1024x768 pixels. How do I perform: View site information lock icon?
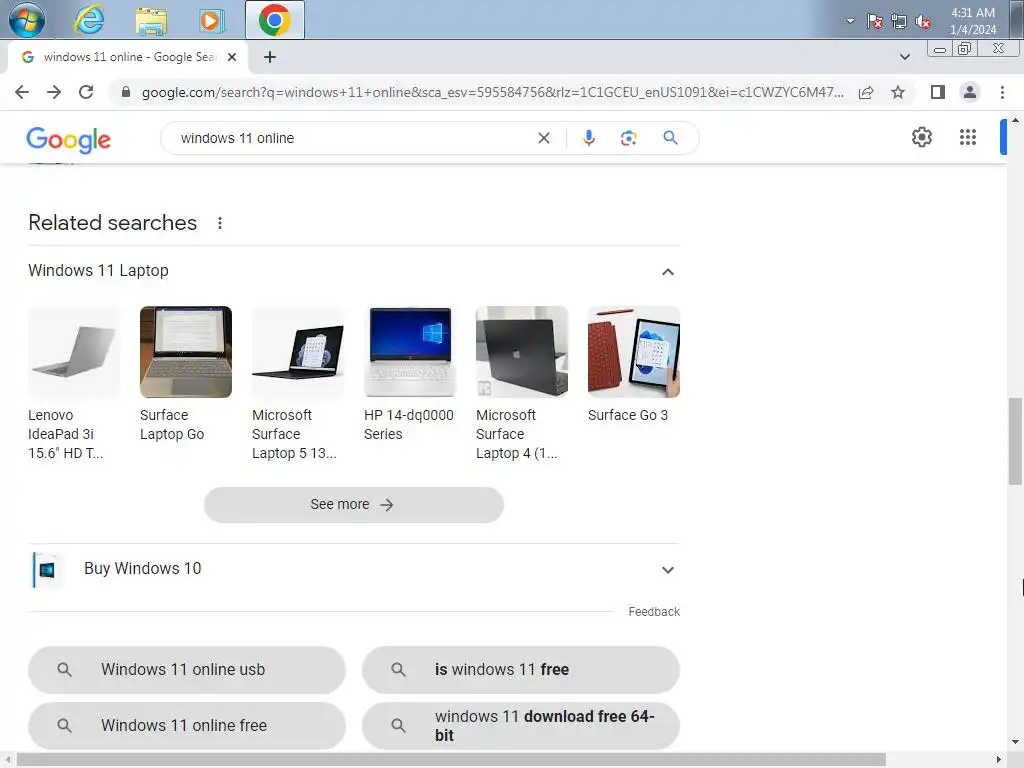[126, 92]
